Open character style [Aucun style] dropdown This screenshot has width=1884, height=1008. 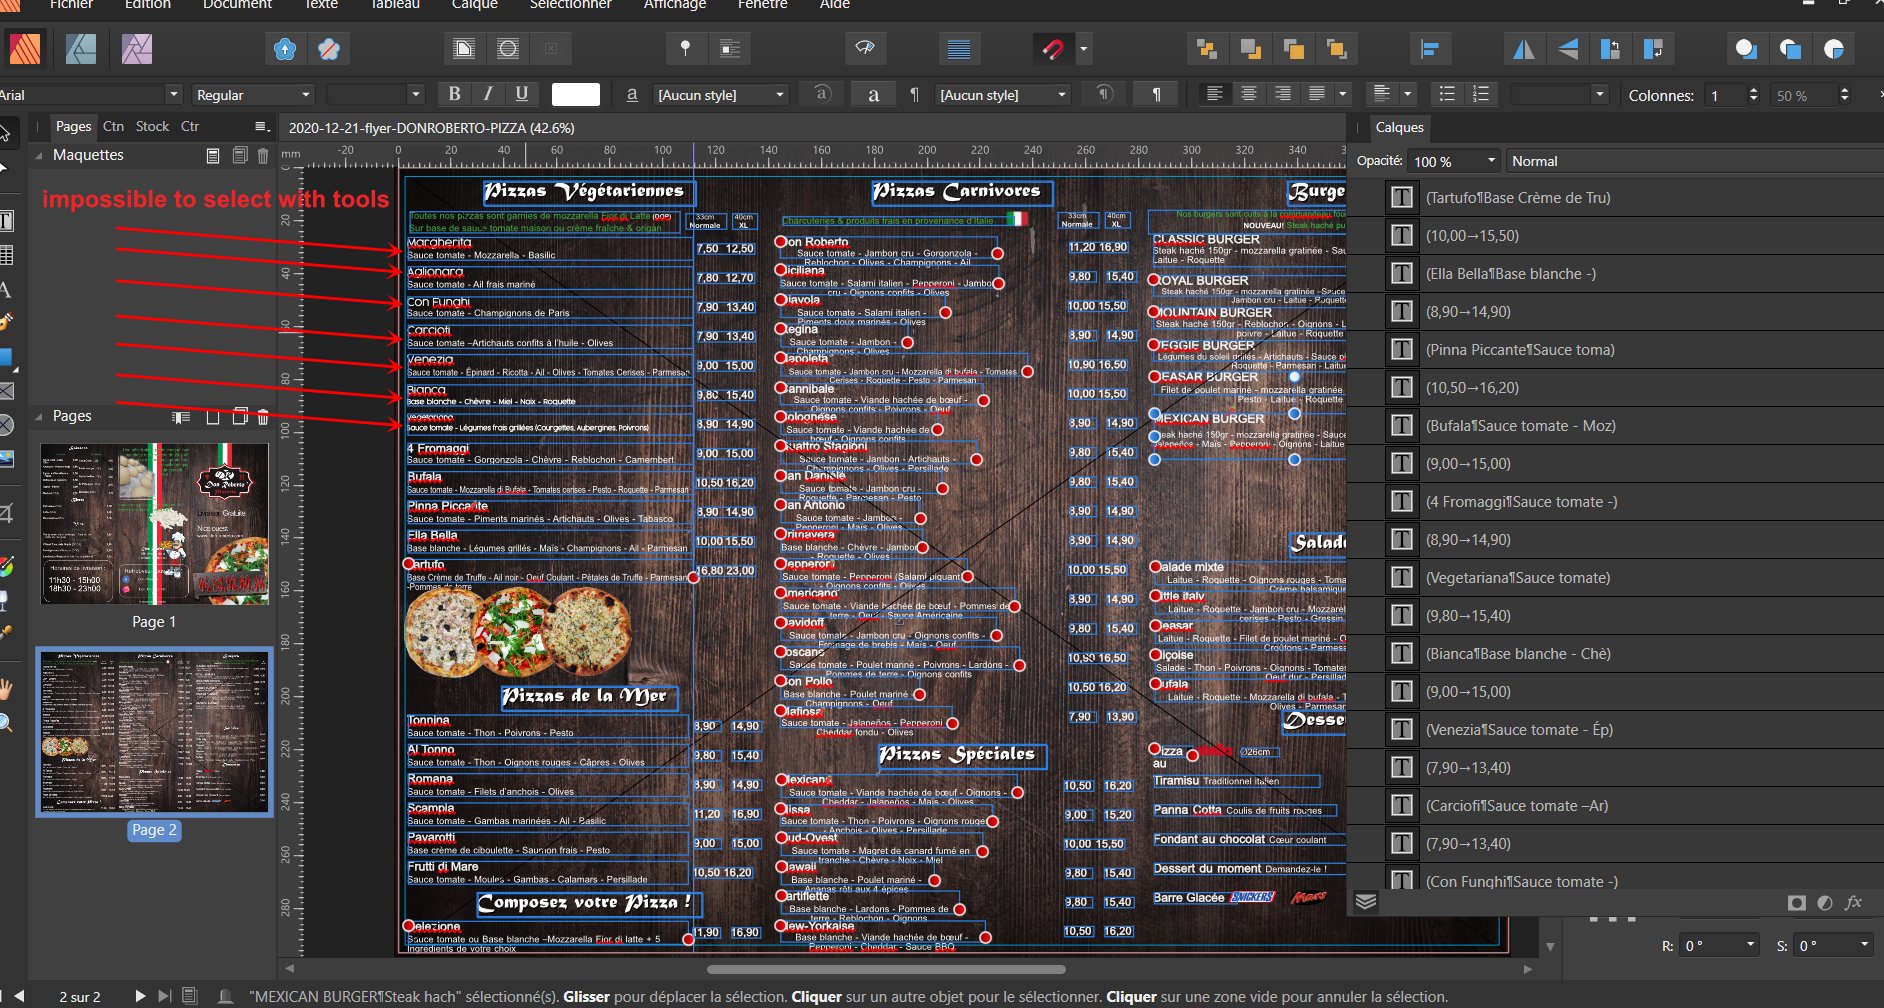point(720,94)
